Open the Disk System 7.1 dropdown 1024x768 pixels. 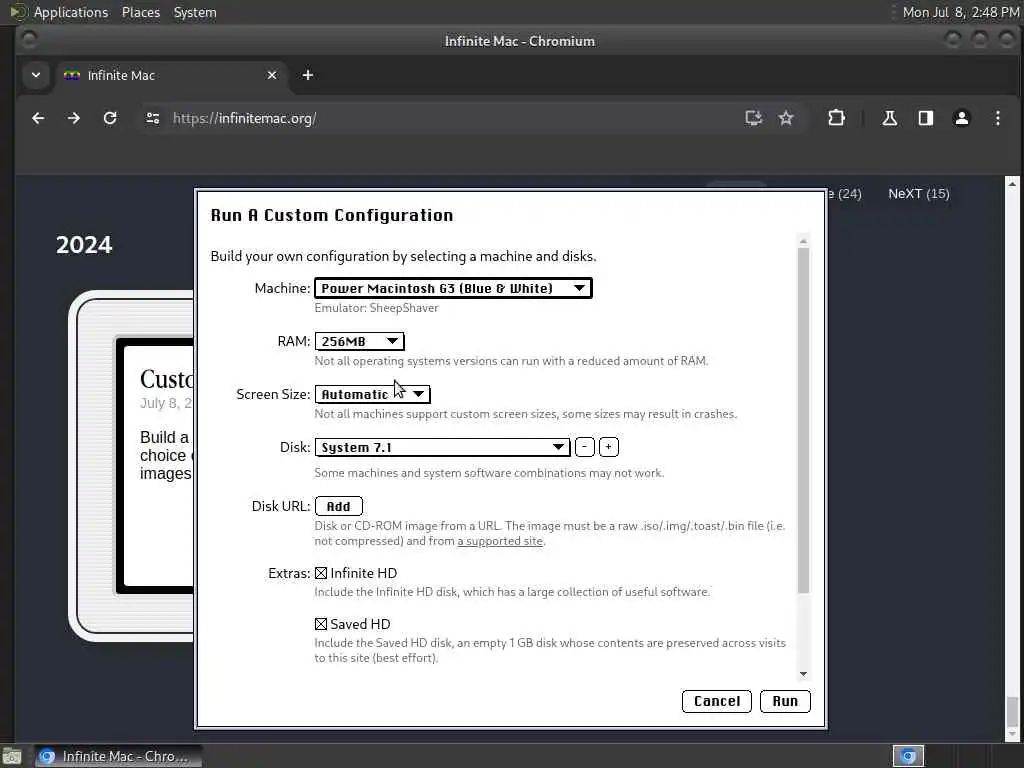(x=442, y=447)
